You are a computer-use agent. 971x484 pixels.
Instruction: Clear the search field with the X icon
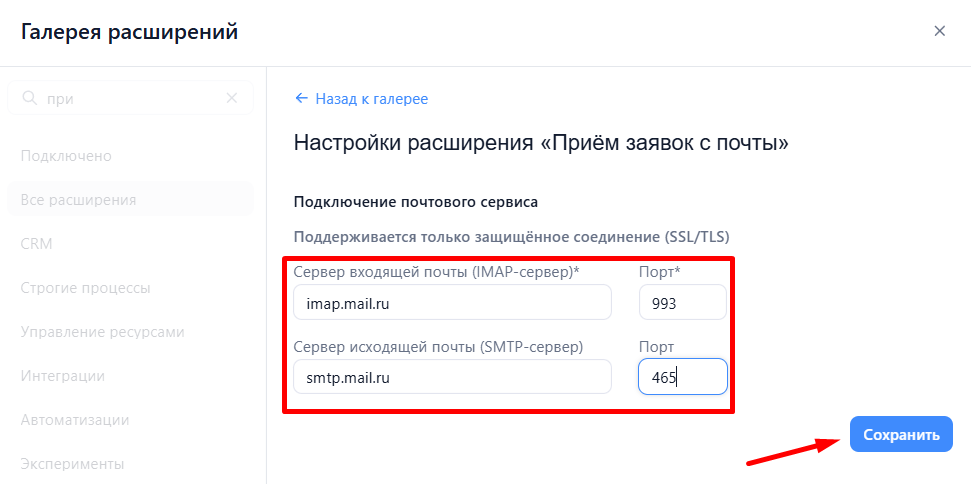[x=232, y=98]
